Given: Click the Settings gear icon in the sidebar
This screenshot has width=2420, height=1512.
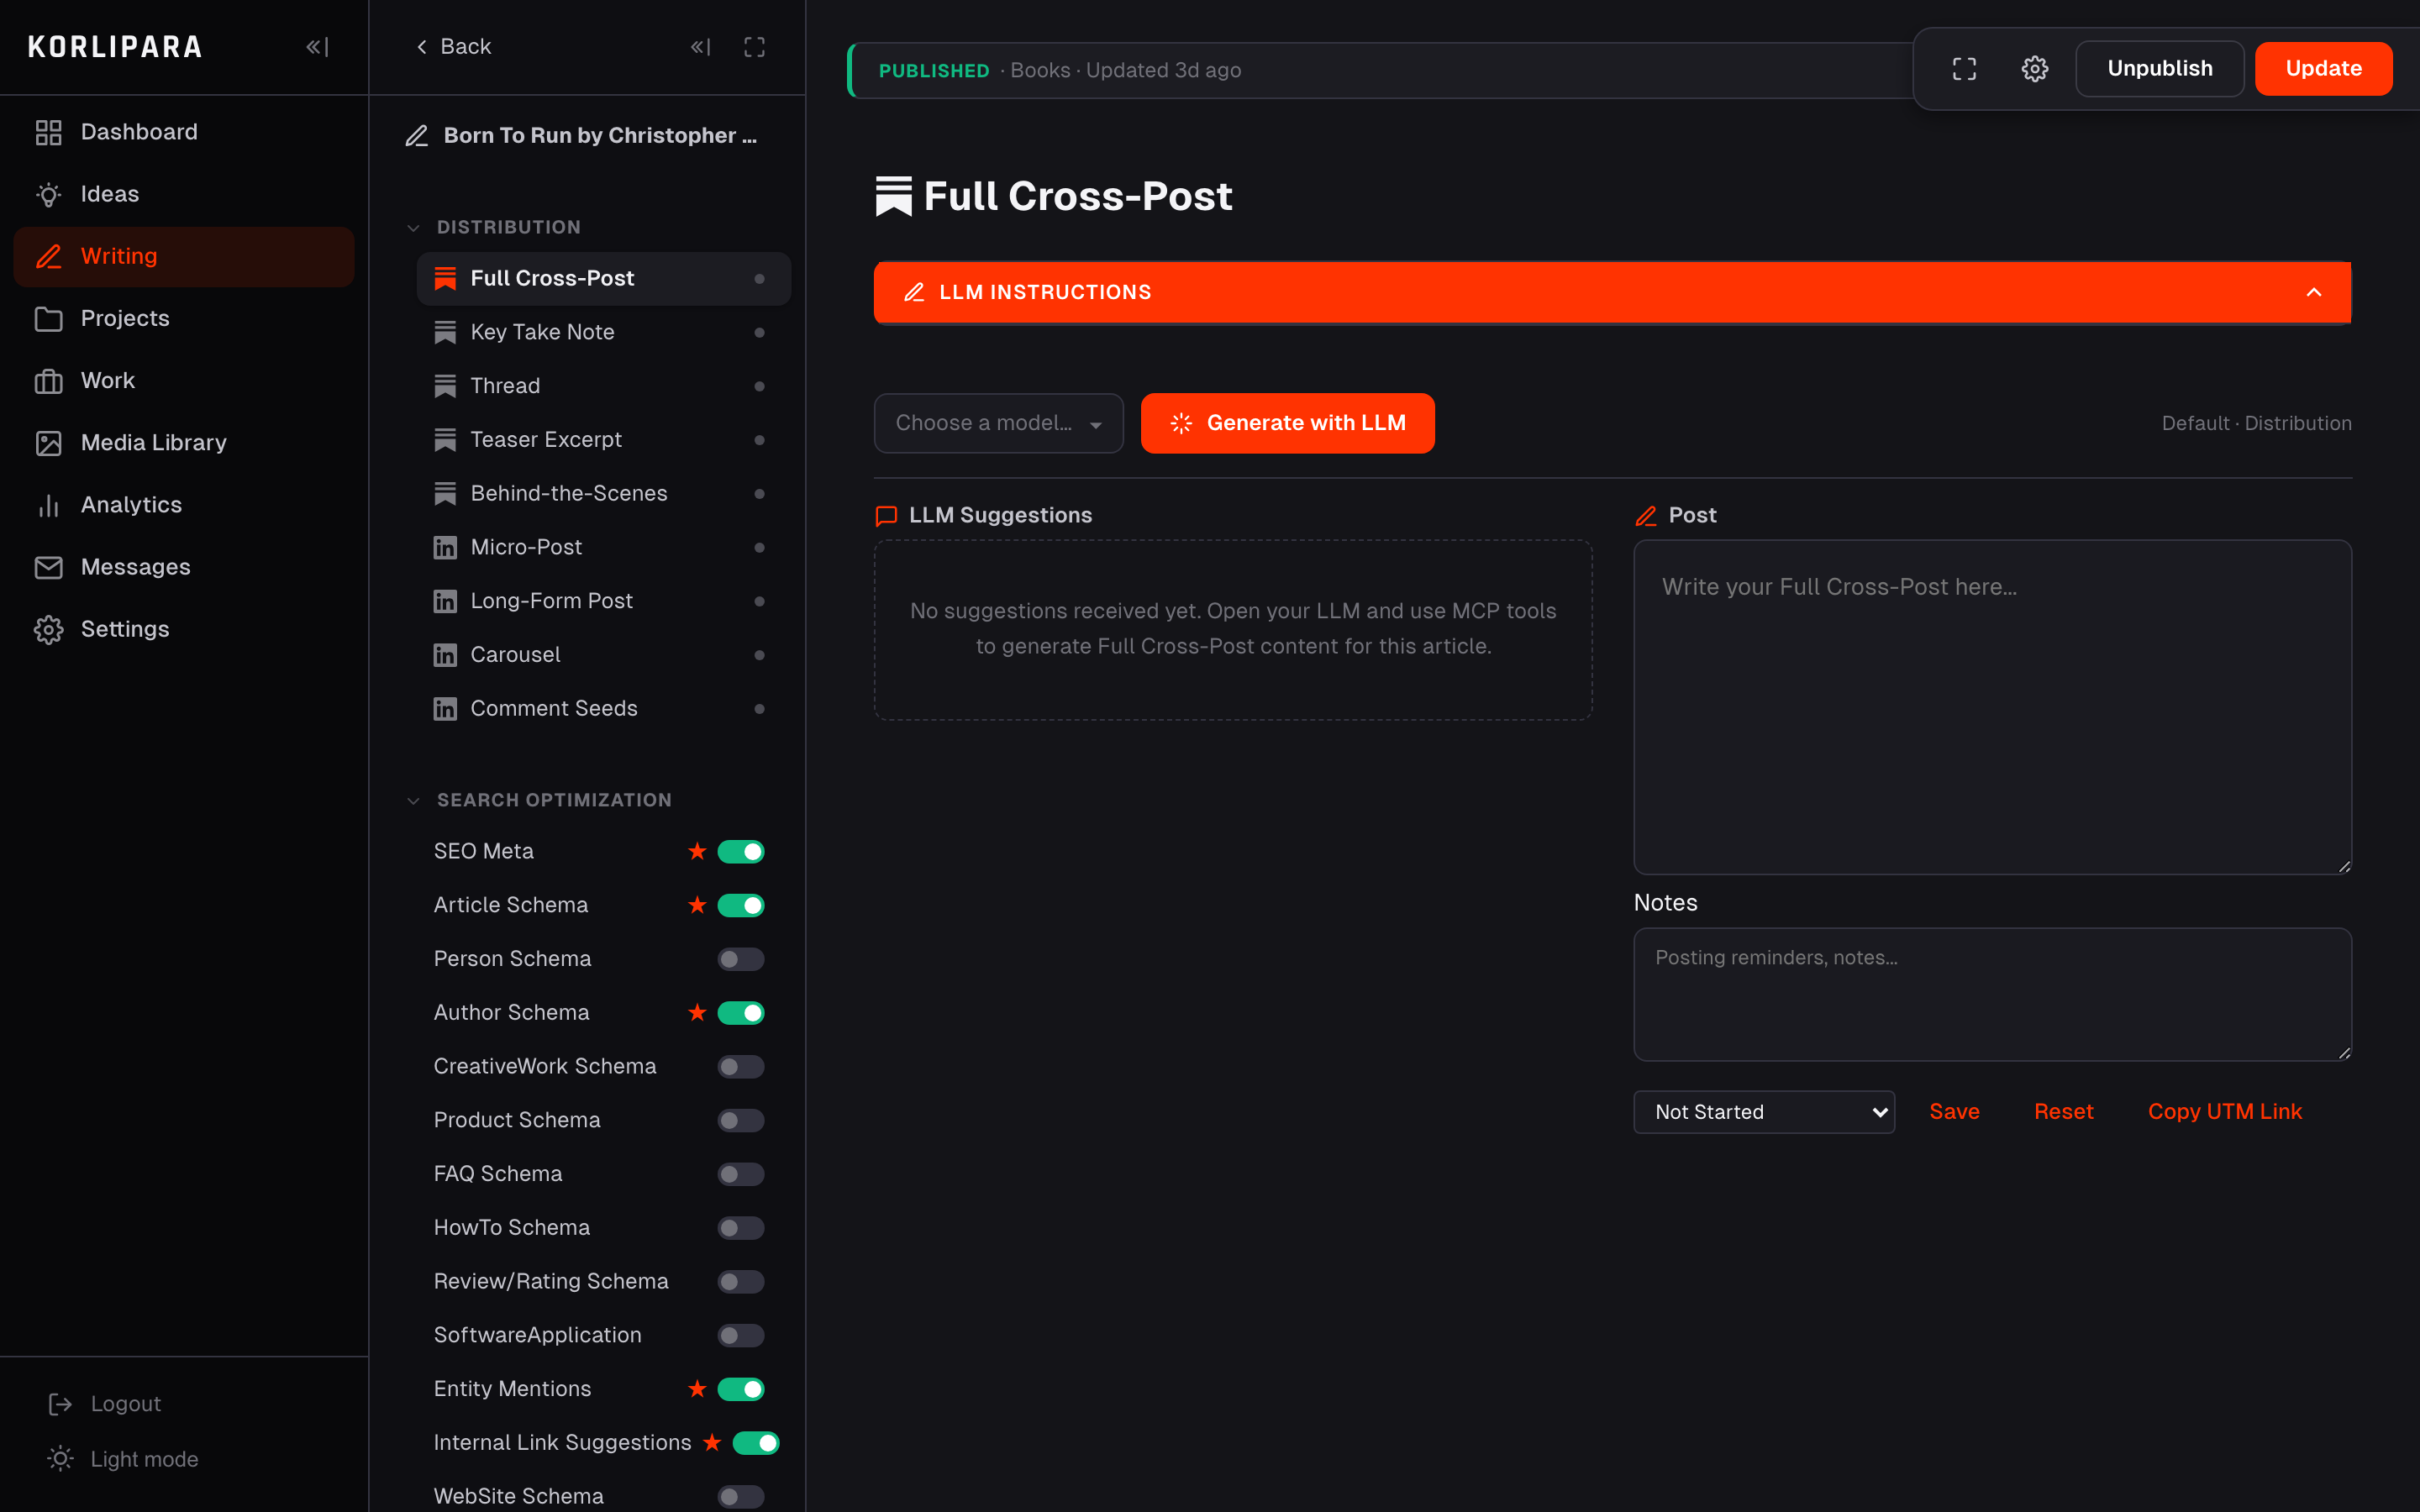Looking at the screenshot, I should point(49,629).
